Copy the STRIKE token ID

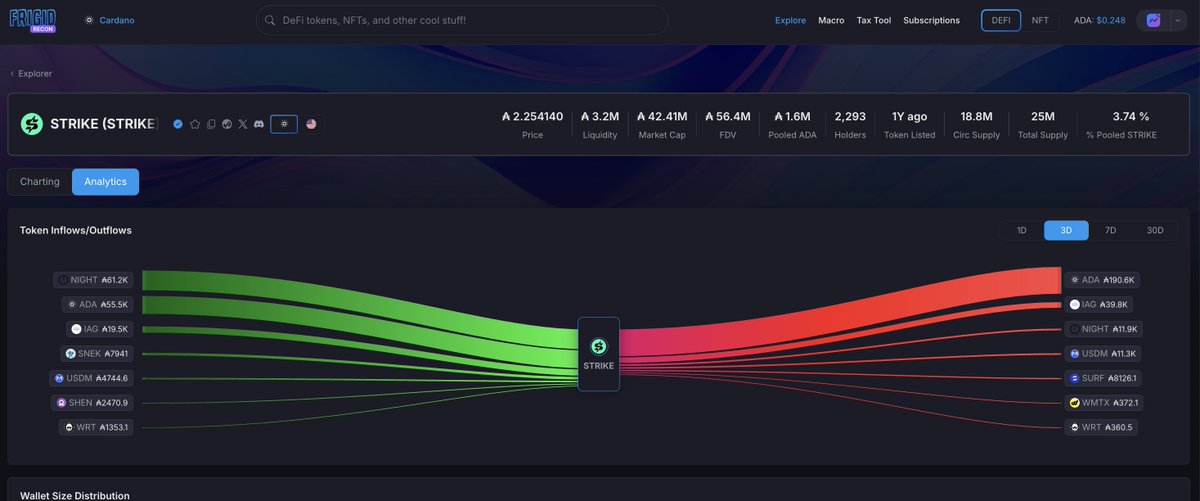pyautogui.click(x=211, y=124)
